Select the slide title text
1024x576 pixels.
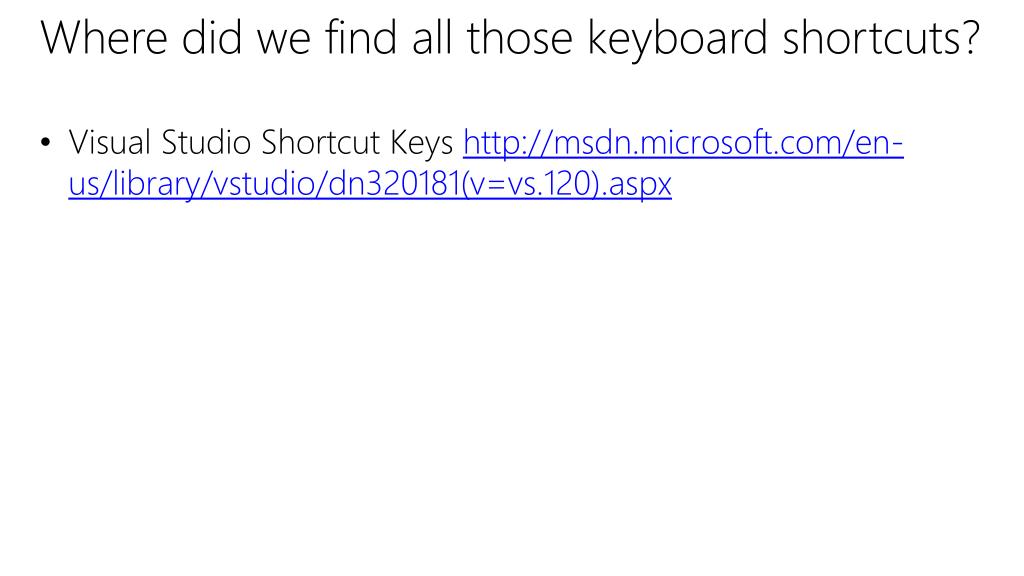(x=510, y=39)
